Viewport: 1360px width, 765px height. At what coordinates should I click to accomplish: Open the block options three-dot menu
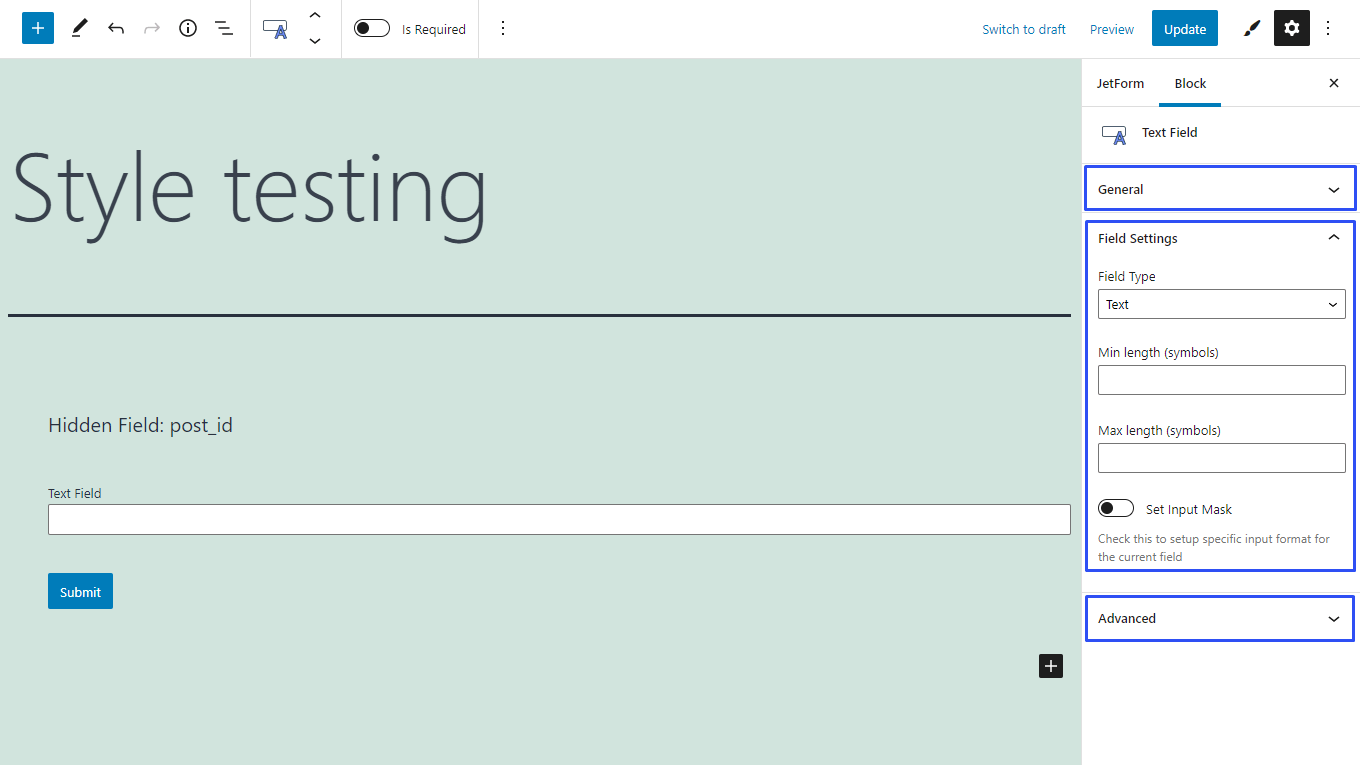pyautogui.click(x=503, y=28)
